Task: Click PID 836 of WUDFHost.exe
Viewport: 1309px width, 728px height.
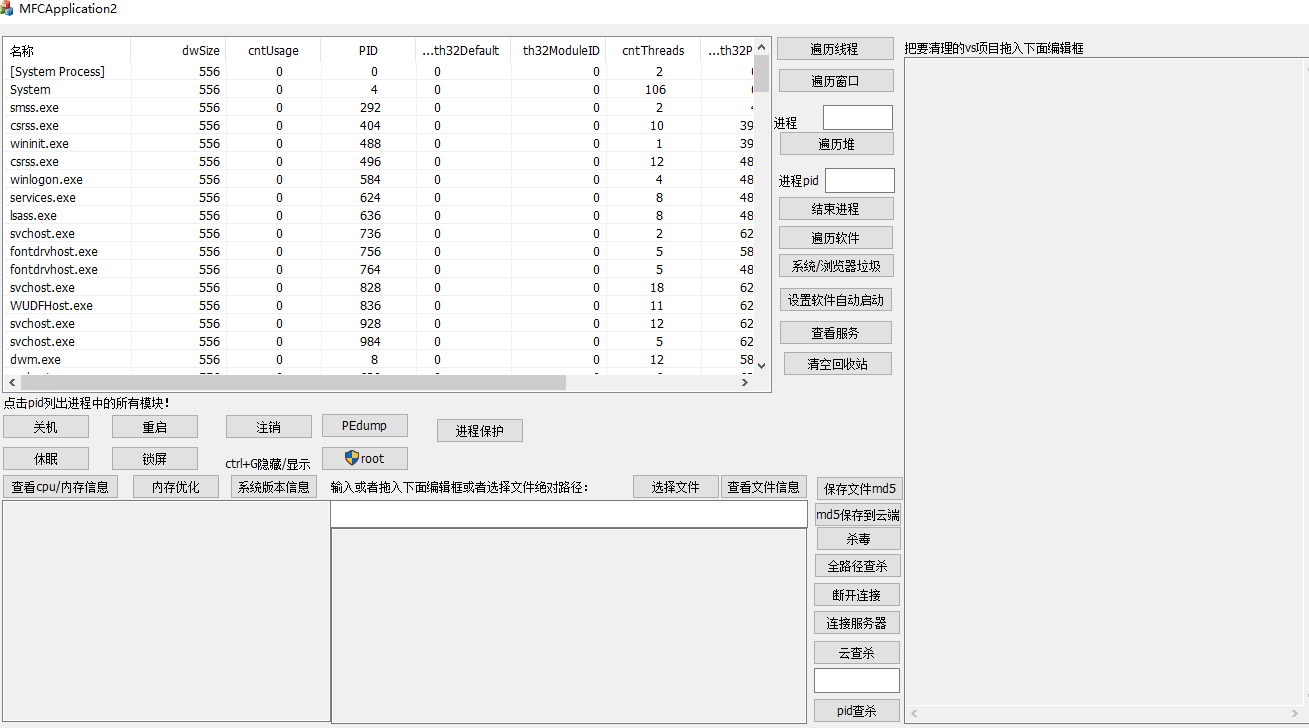Action: click(x=370, y=305)
